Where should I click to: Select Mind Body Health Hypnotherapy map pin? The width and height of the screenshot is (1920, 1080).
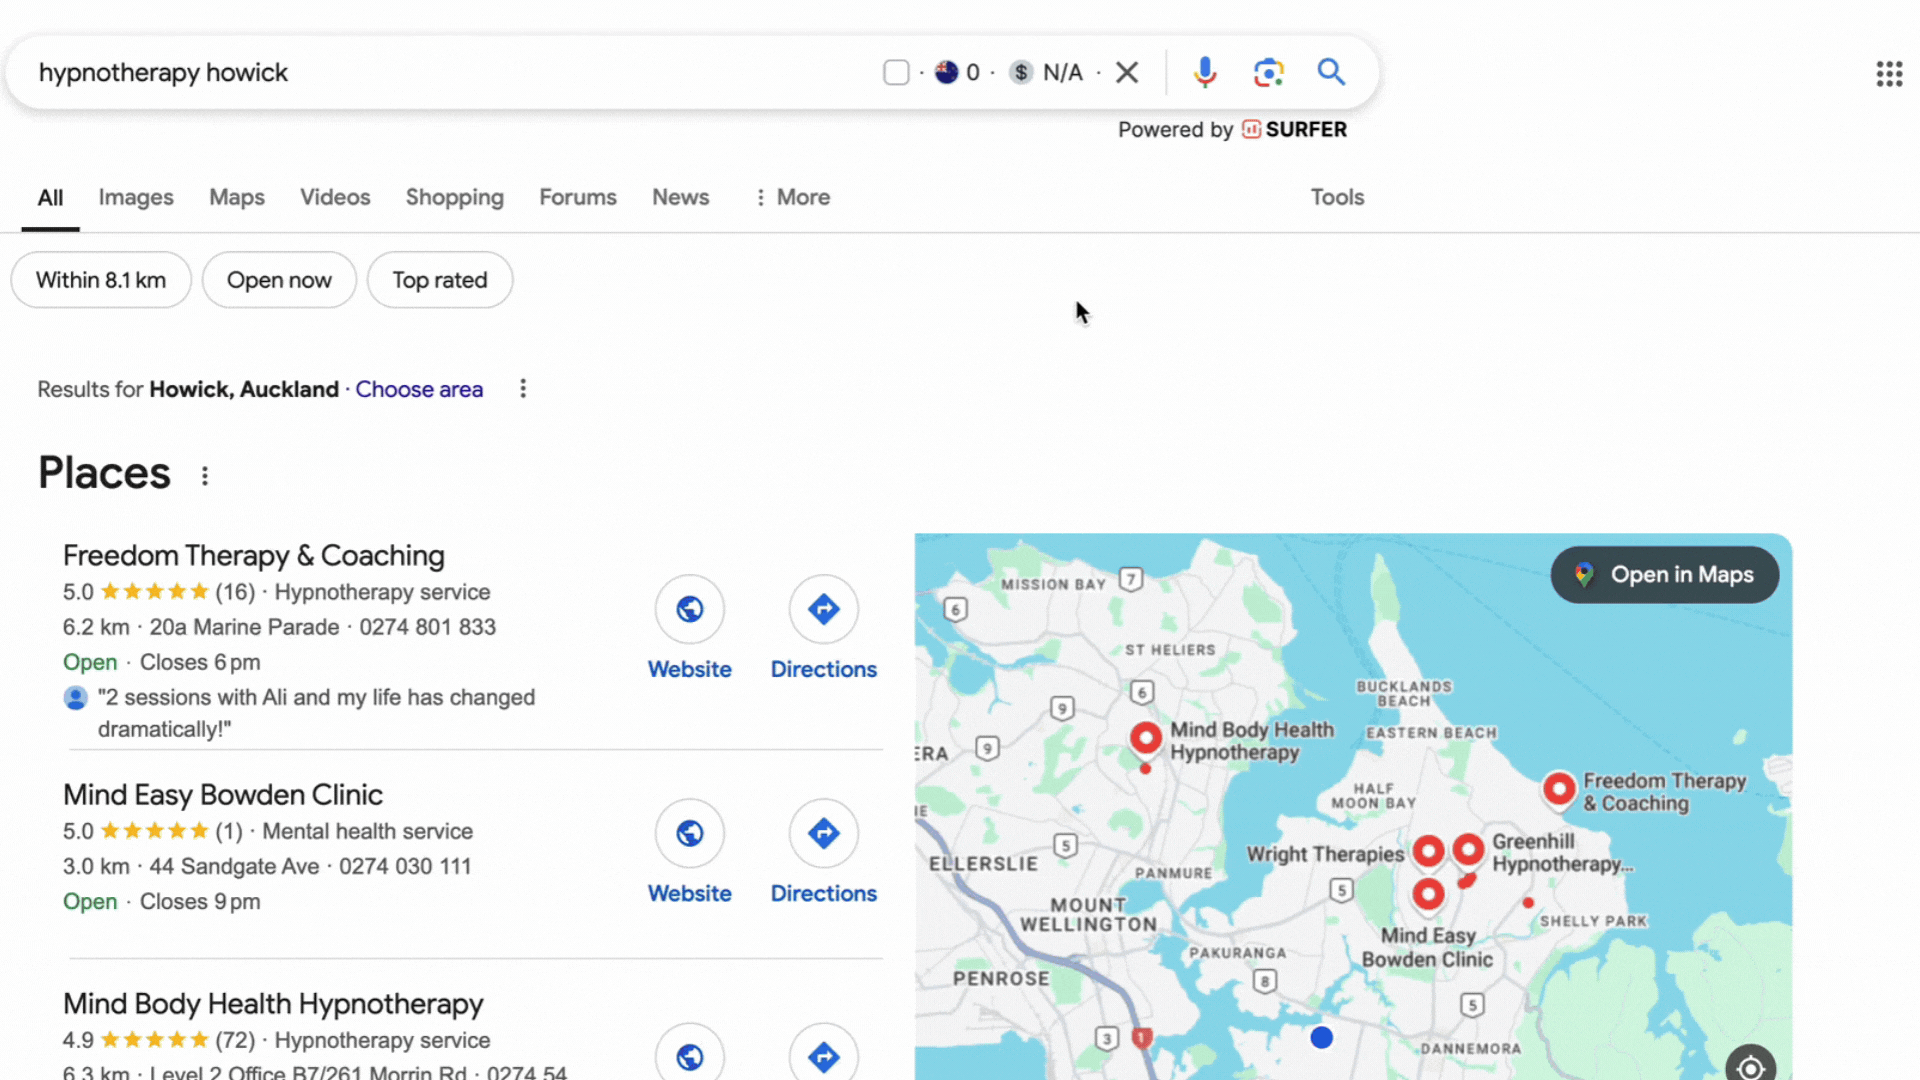1146,738
